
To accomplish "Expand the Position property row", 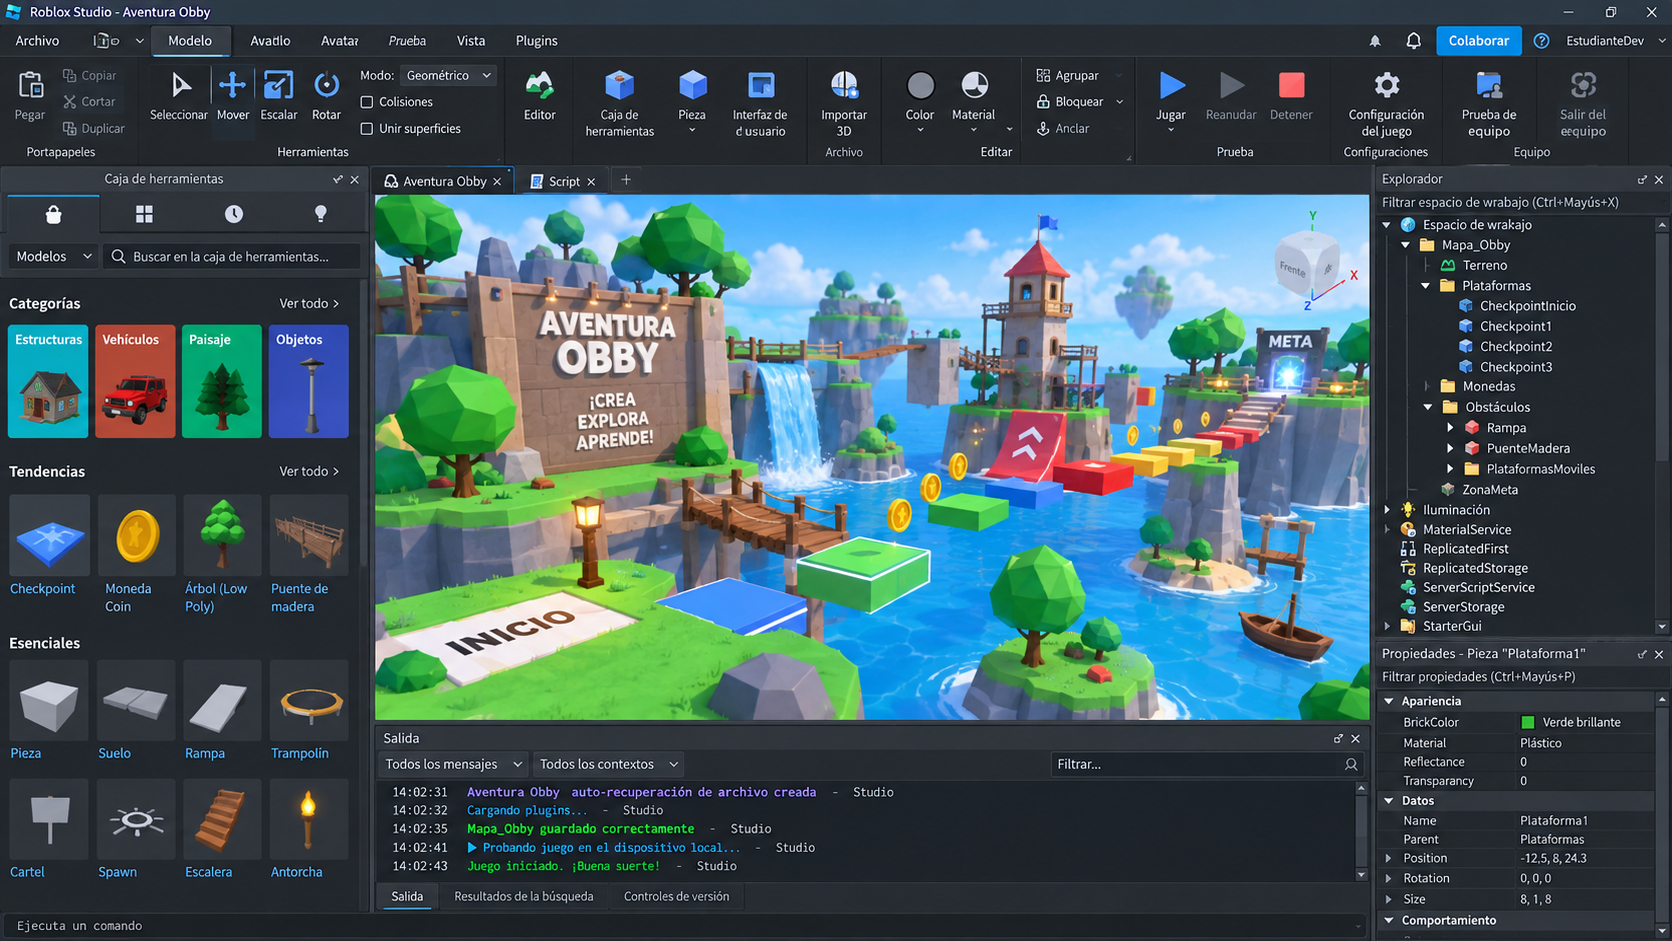I will point(1389,859).
